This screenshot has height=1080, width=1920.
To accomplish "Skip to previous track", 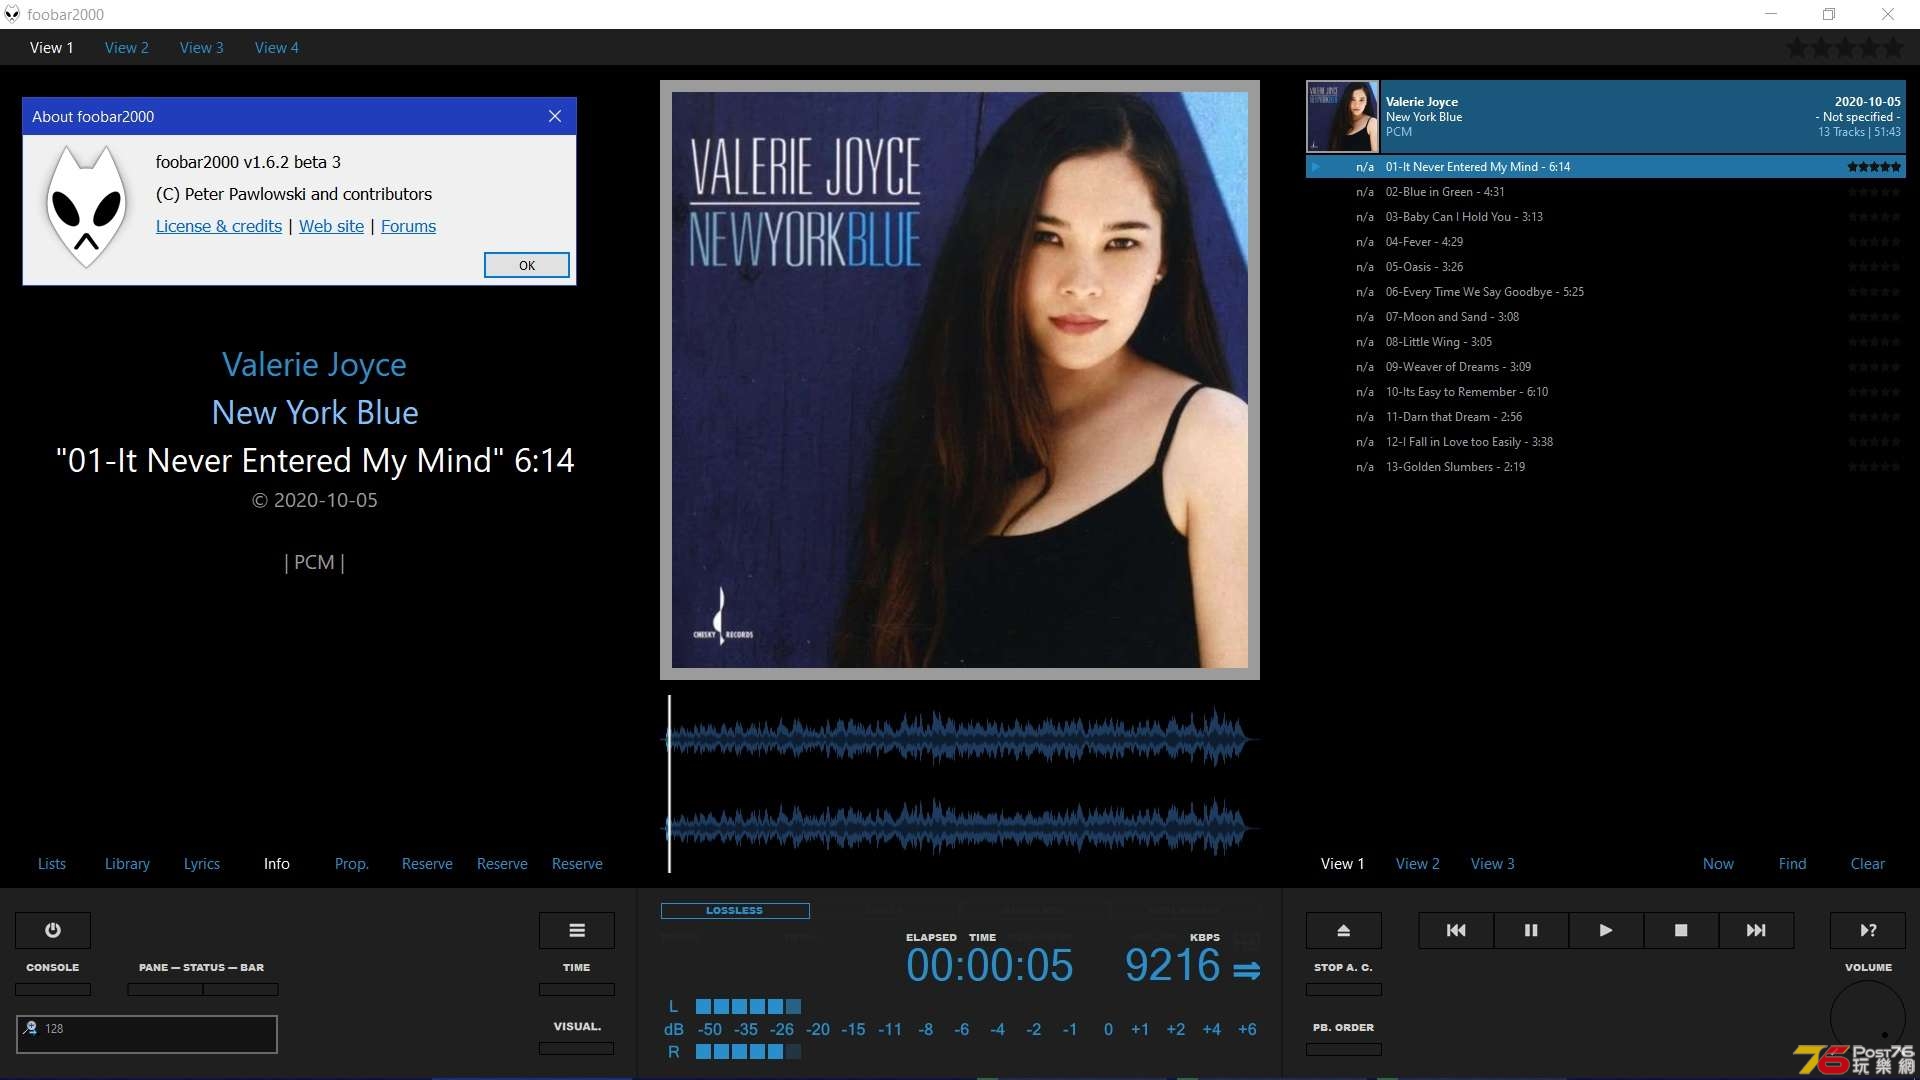I will [1456, 930].
